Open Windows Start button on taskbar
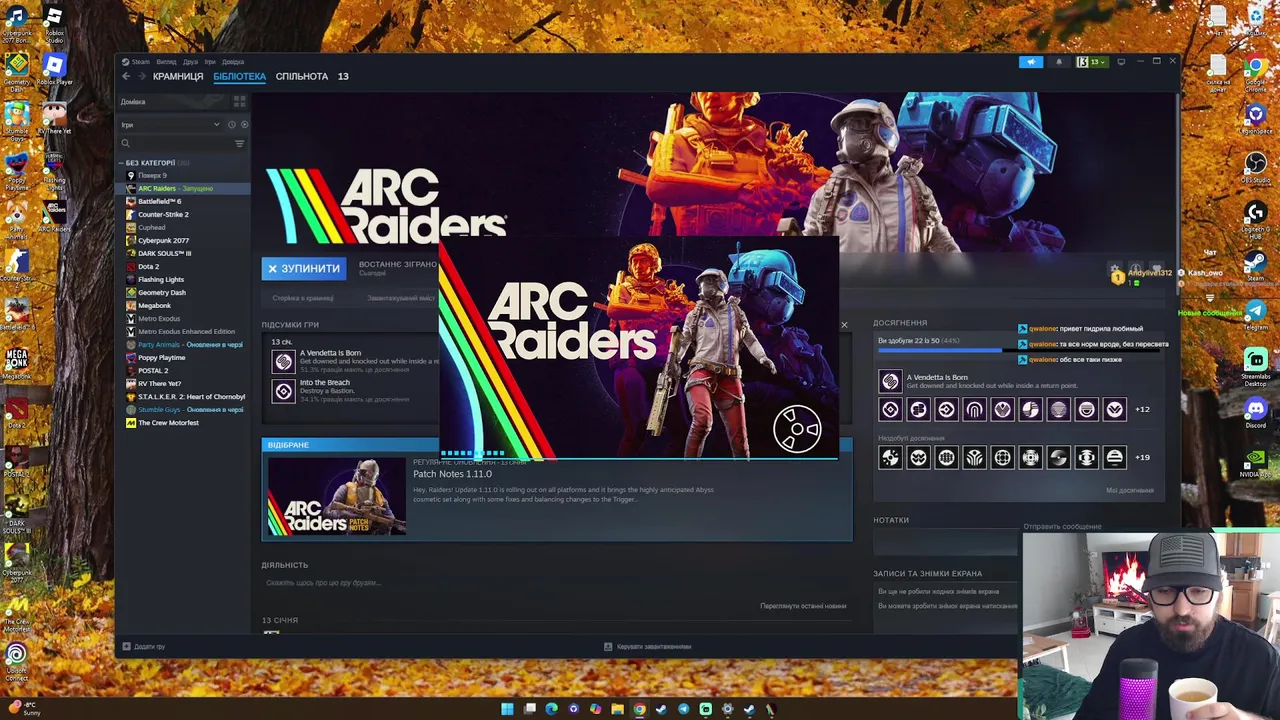 pos(507,709)
